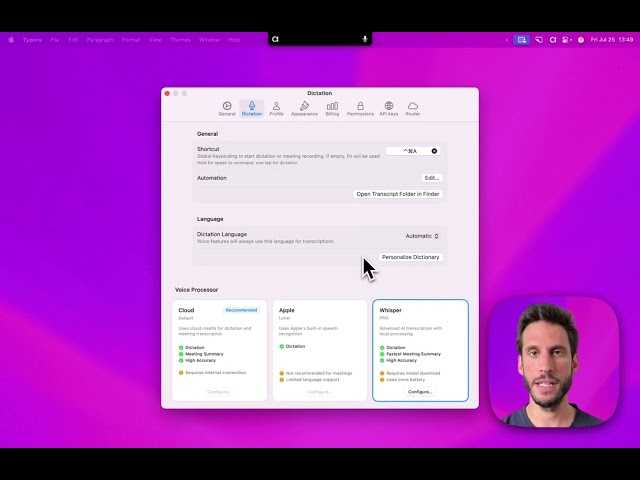Open the General settings tab
The height and width of the screenshot is (480, 640).
pyautogui.click(x=227, y=109)
